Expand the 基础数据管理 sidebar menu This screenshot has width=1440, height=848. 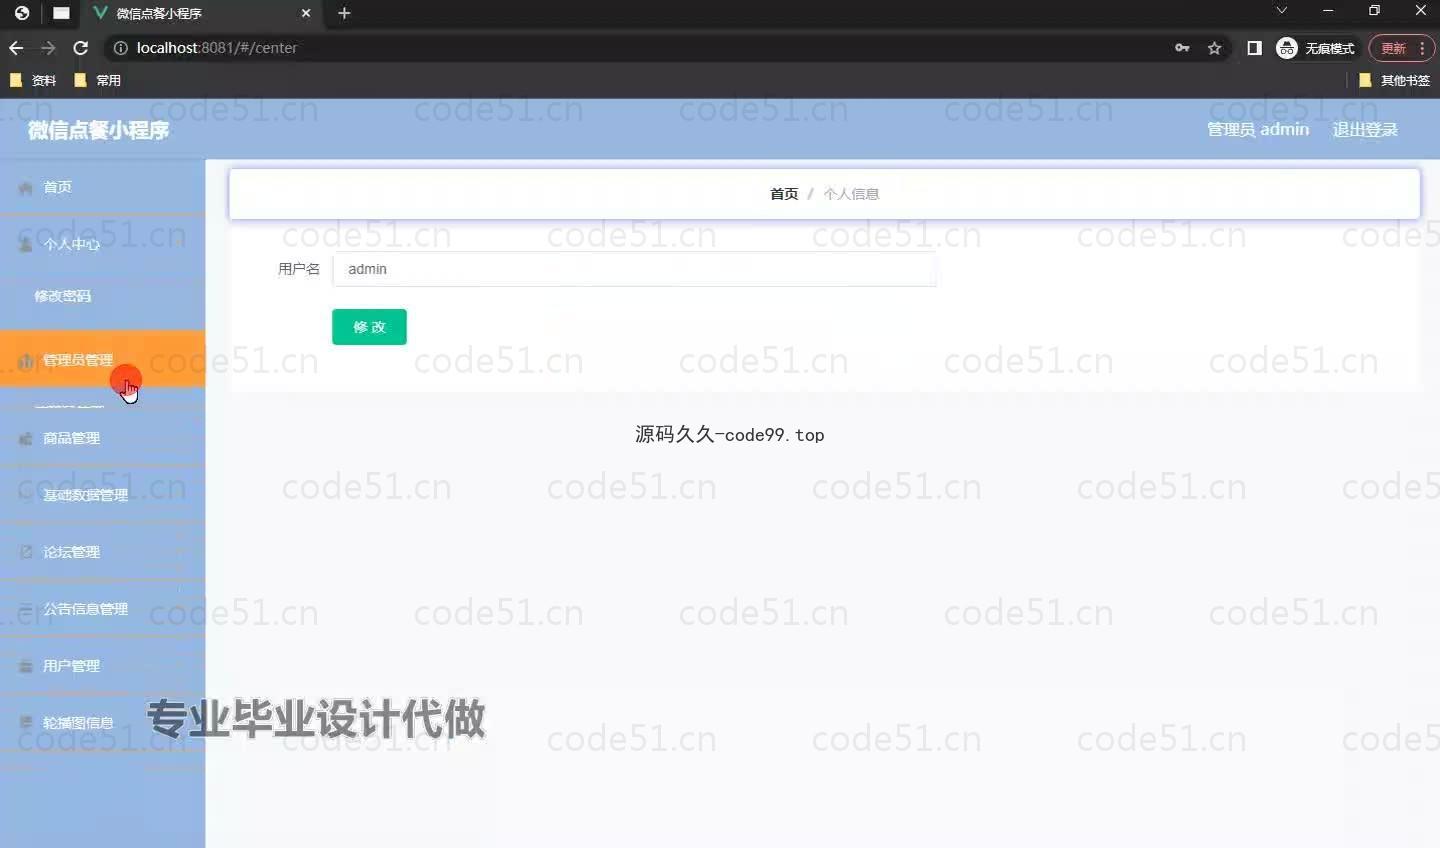(102, 495)
